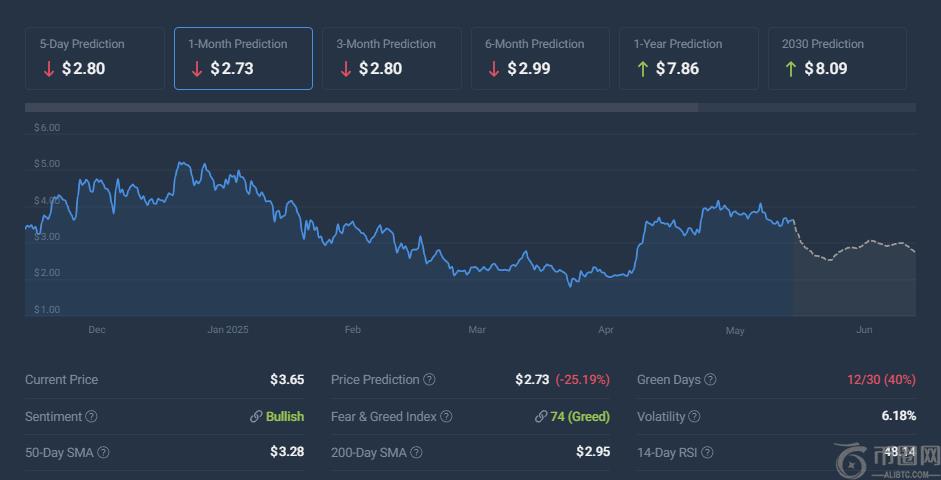
Task: Select the 1-Year Prediction tab
Action: (x=689, y=58)
